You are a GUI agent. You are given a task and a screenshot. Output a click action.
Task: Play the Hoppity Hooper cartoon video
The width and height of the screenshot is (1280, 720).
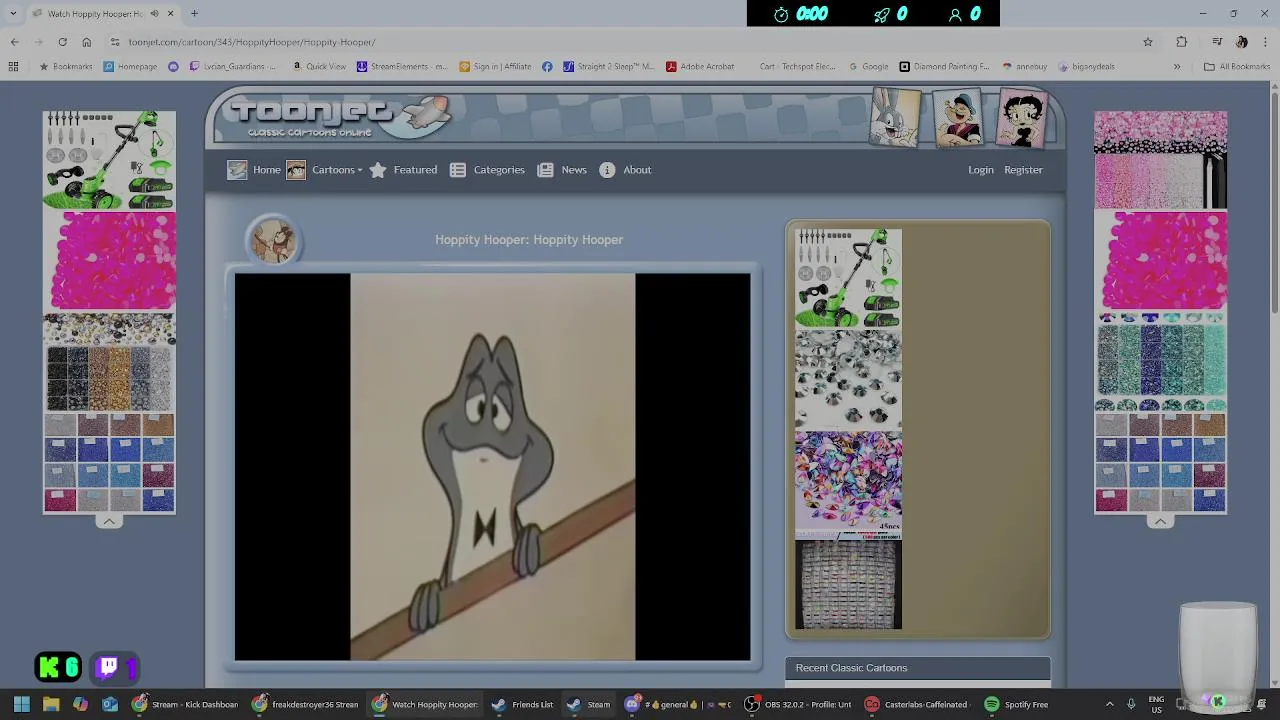(x=492, y=467)
